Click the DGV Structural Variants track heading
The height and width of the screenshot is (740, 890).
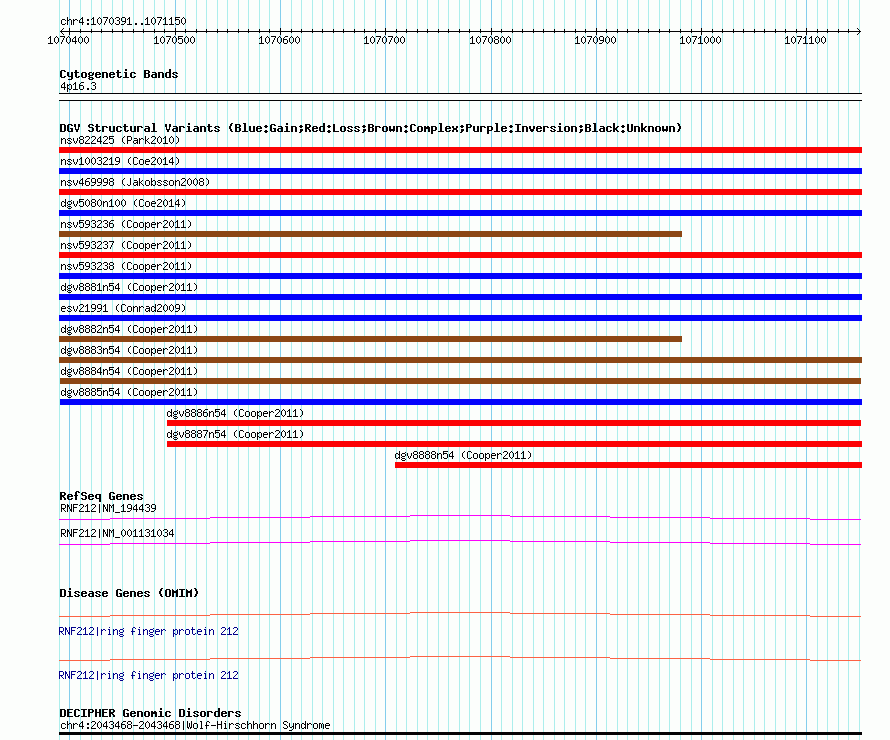[370, 128]
